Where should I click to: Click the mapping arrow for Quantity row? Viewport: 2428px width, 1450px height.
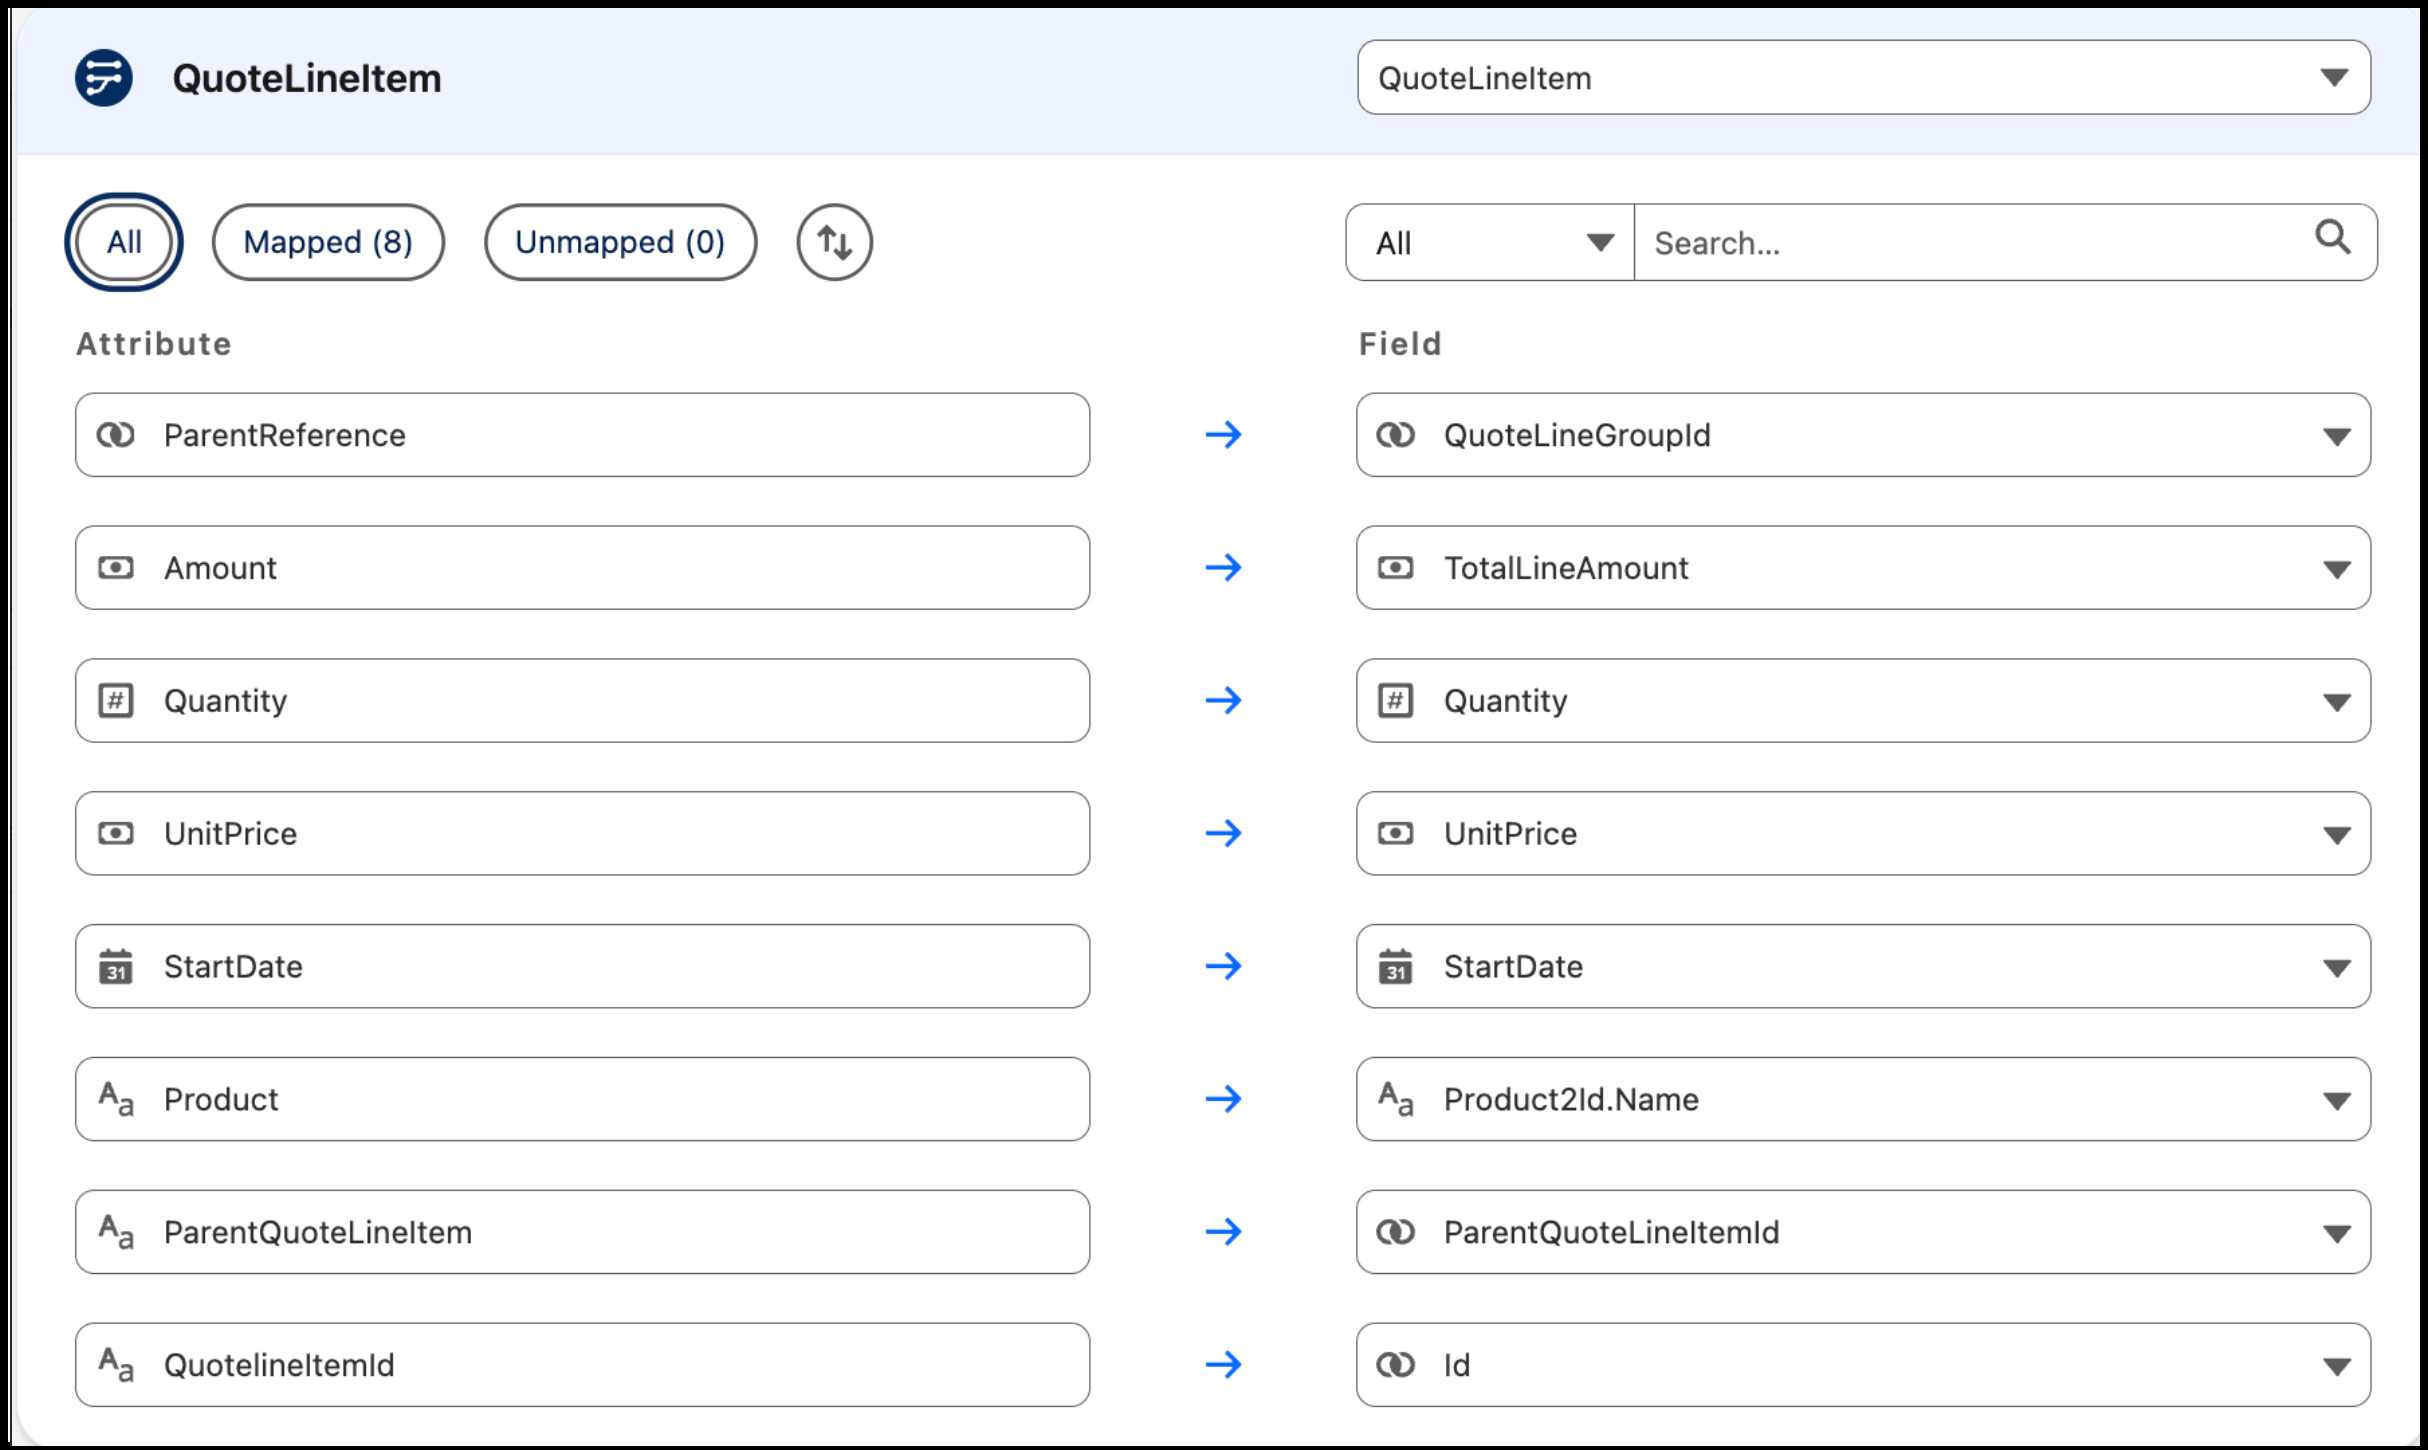(1223, 700)
